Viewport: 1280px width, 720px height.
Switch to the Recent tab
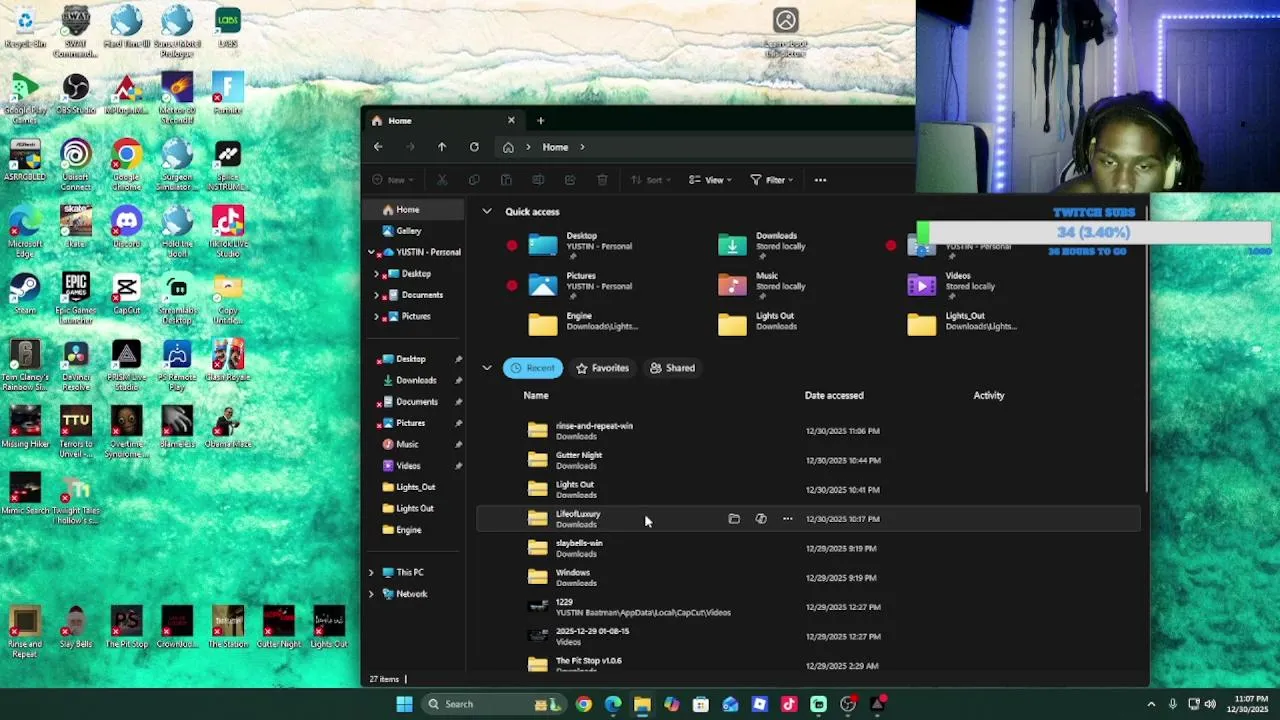pyautogui.click(x=532, y=368)
